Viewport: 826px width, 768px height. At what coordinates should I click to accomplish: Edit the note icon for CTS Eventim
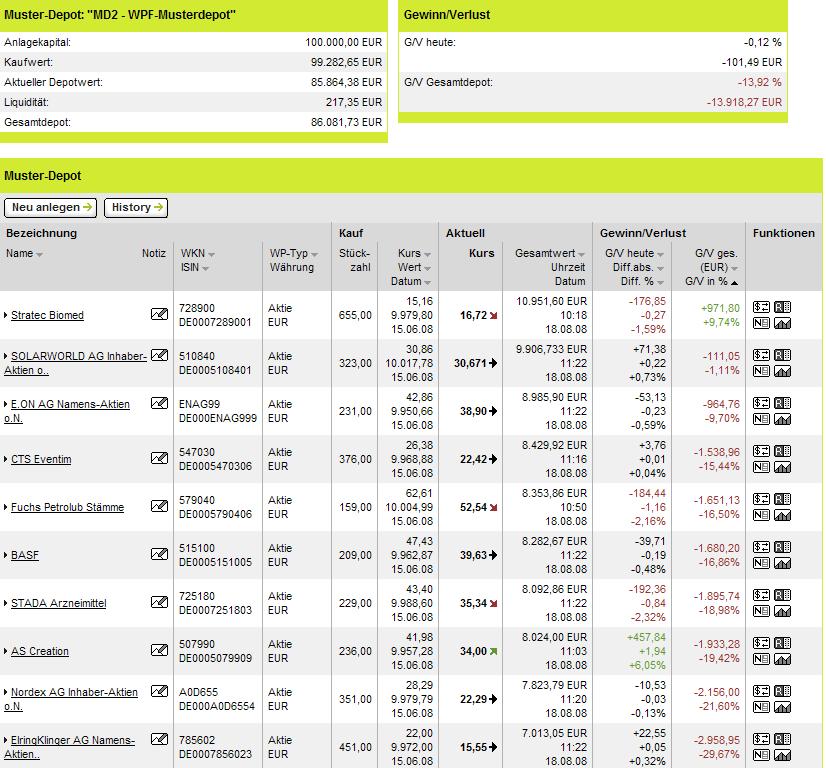coord(160,458)
